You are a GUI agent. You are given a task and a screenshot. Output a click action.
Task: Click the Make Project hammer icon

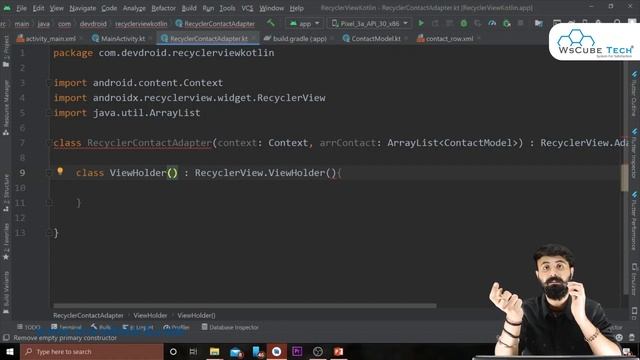tap(271, 23)
